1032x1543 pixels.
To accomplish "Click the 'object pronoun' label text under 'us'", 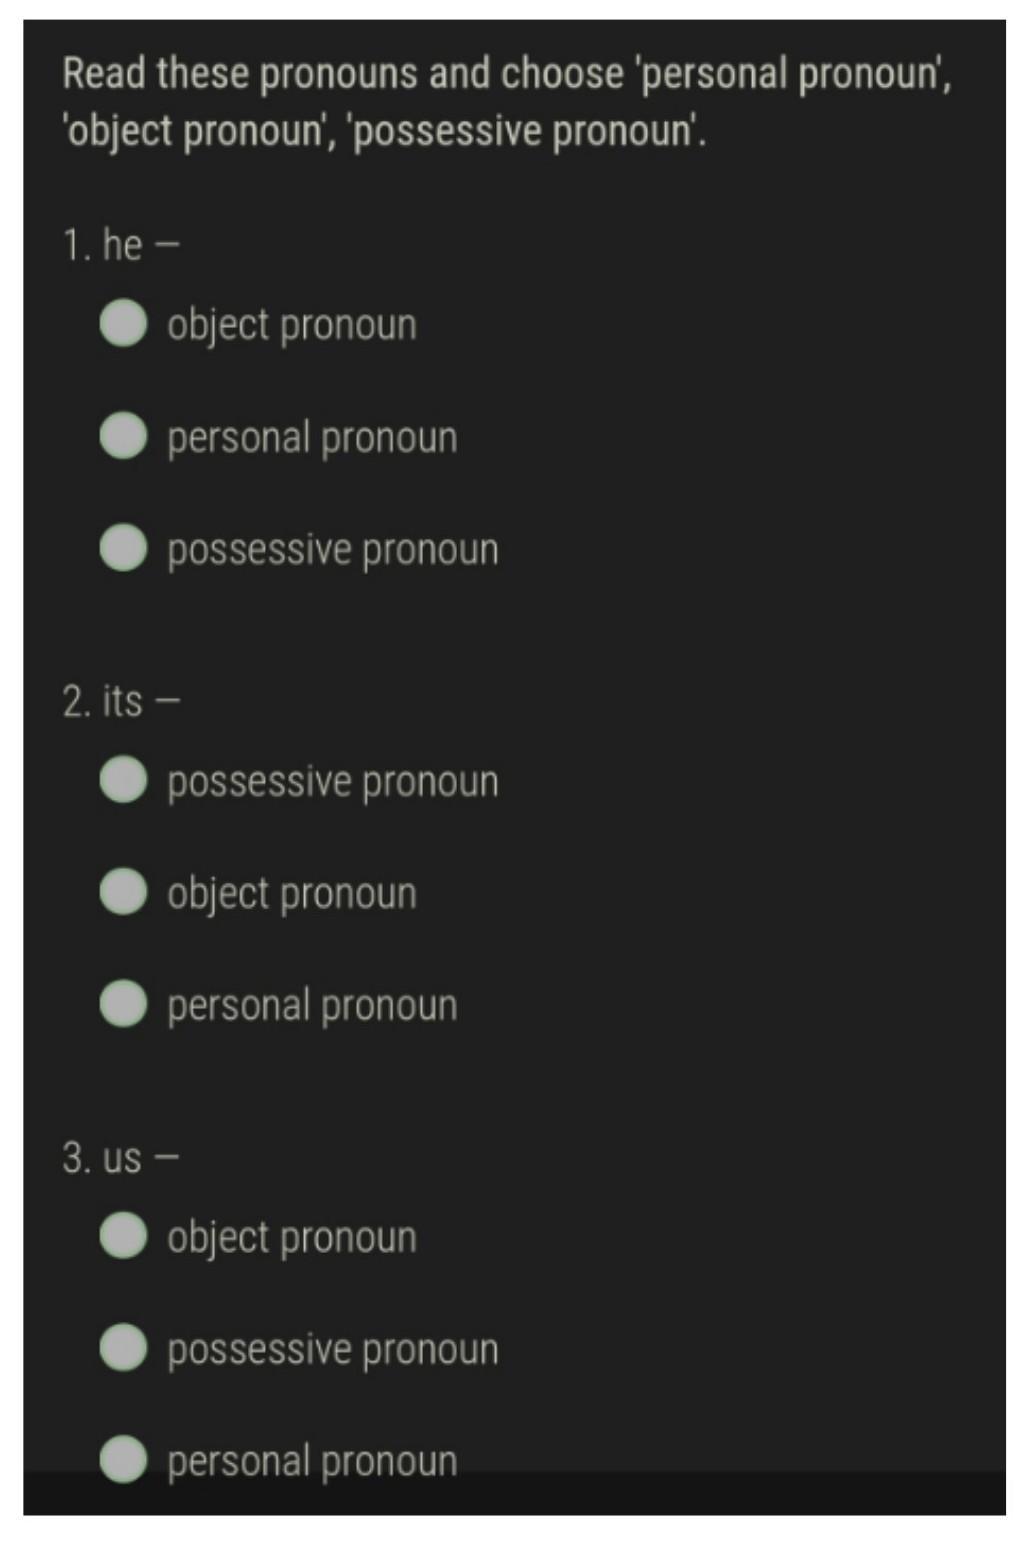I will (x=292, y=1238).
